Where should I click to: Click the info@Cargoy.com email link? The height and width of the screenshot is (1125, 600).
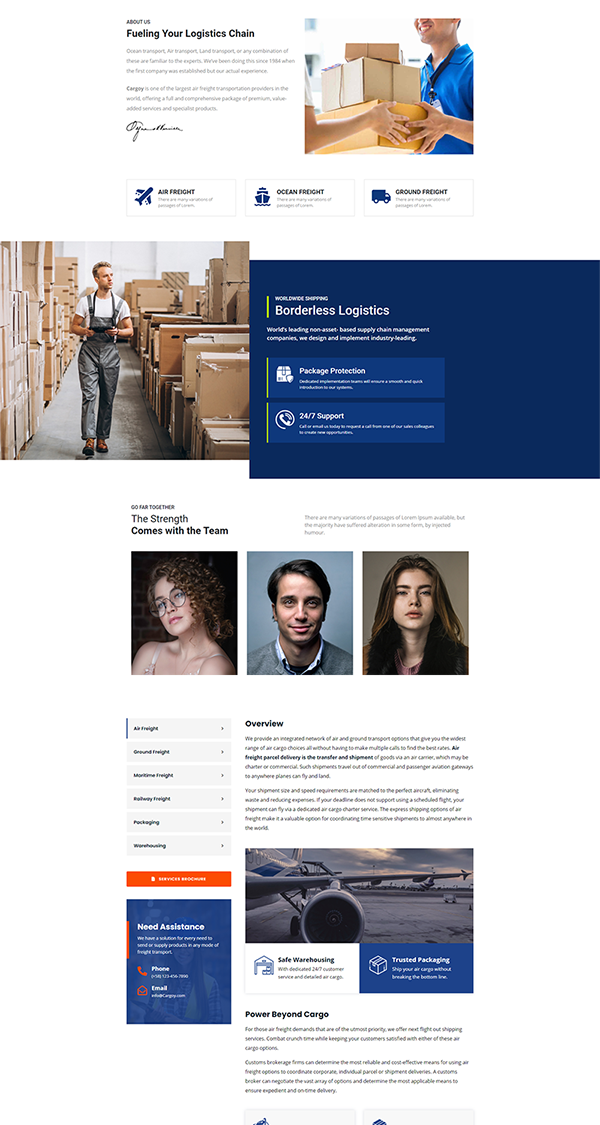(x=169, y=995)
